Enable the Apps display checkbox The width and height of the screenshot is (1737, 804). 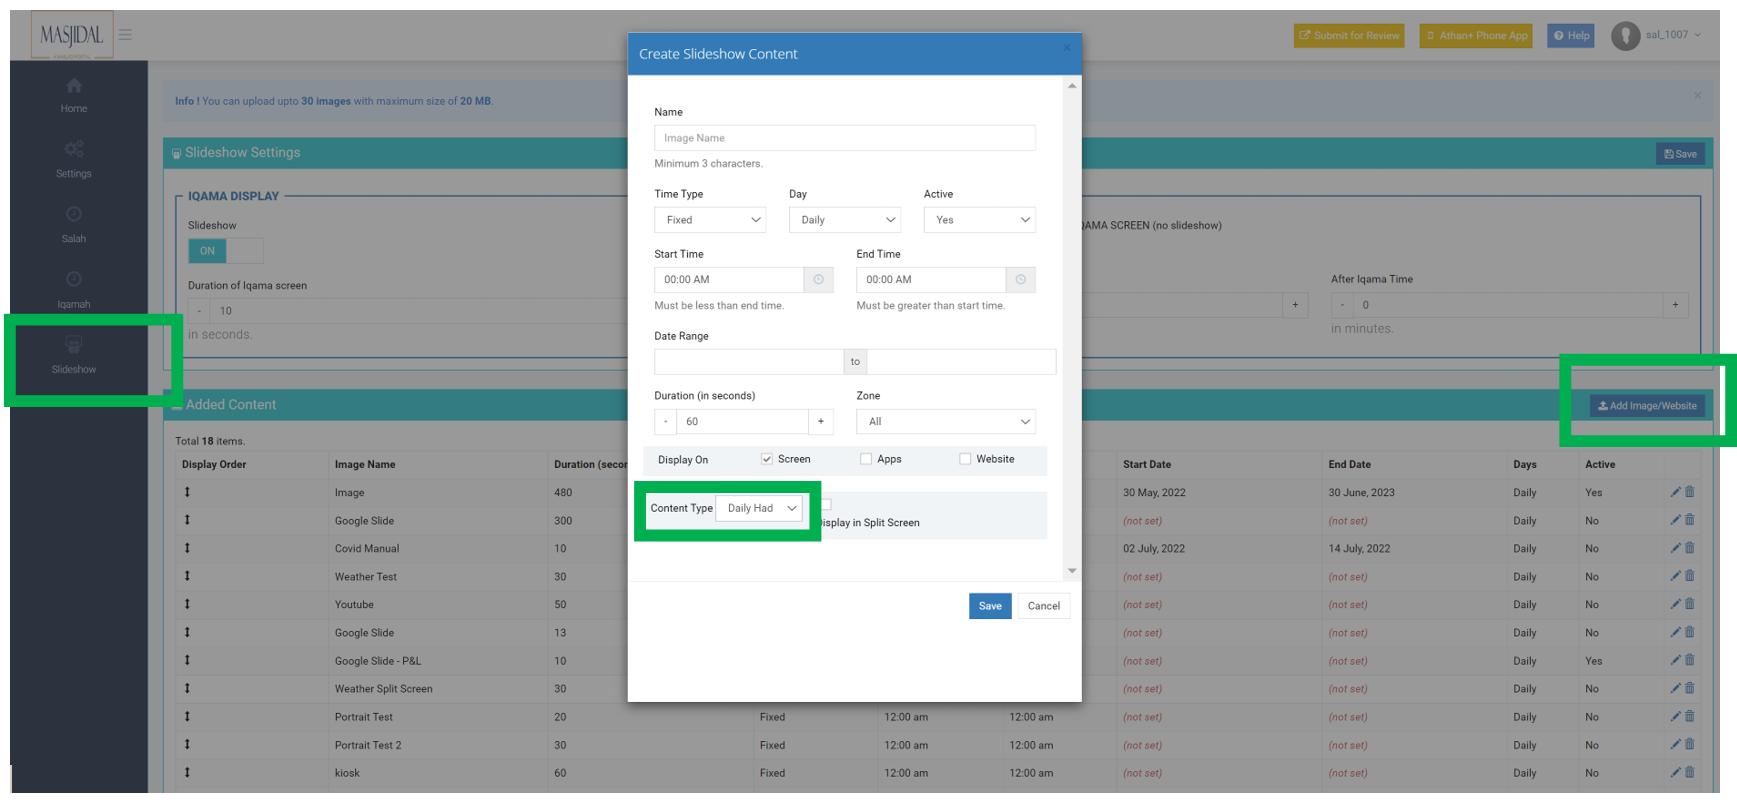866,459
